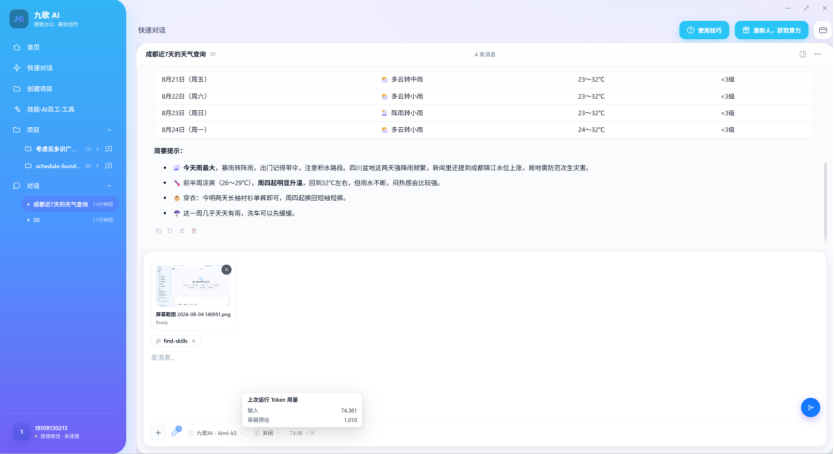The height and width of the screenshot is (454, 834).
Task: Click the 74.4K +1K token counter
Action: [x=302, y=433]
